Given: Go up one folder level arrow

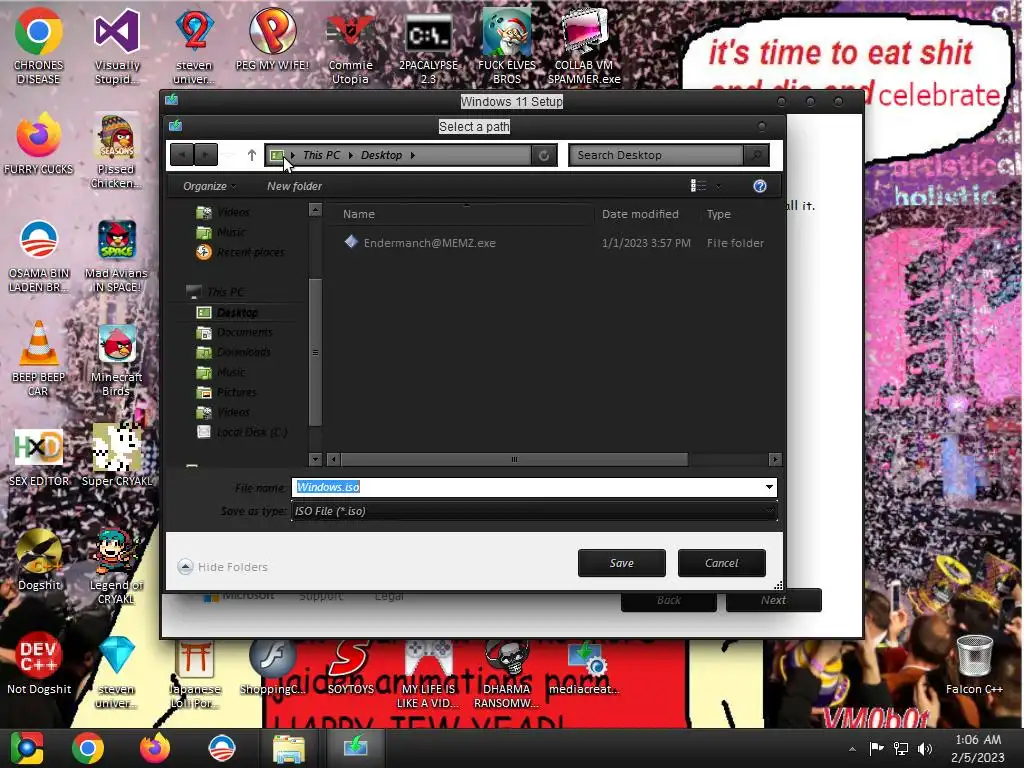Looking at the screenshot, I should click(x=251, y=155).
